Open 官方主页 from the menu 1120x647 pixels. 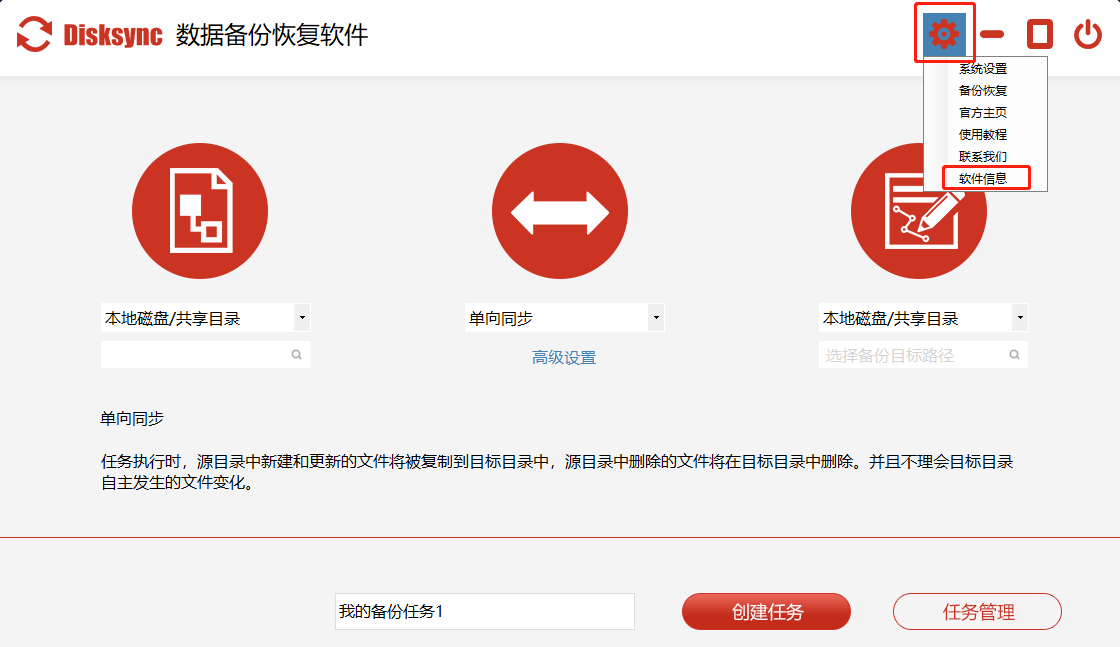[x=983, y=113]
